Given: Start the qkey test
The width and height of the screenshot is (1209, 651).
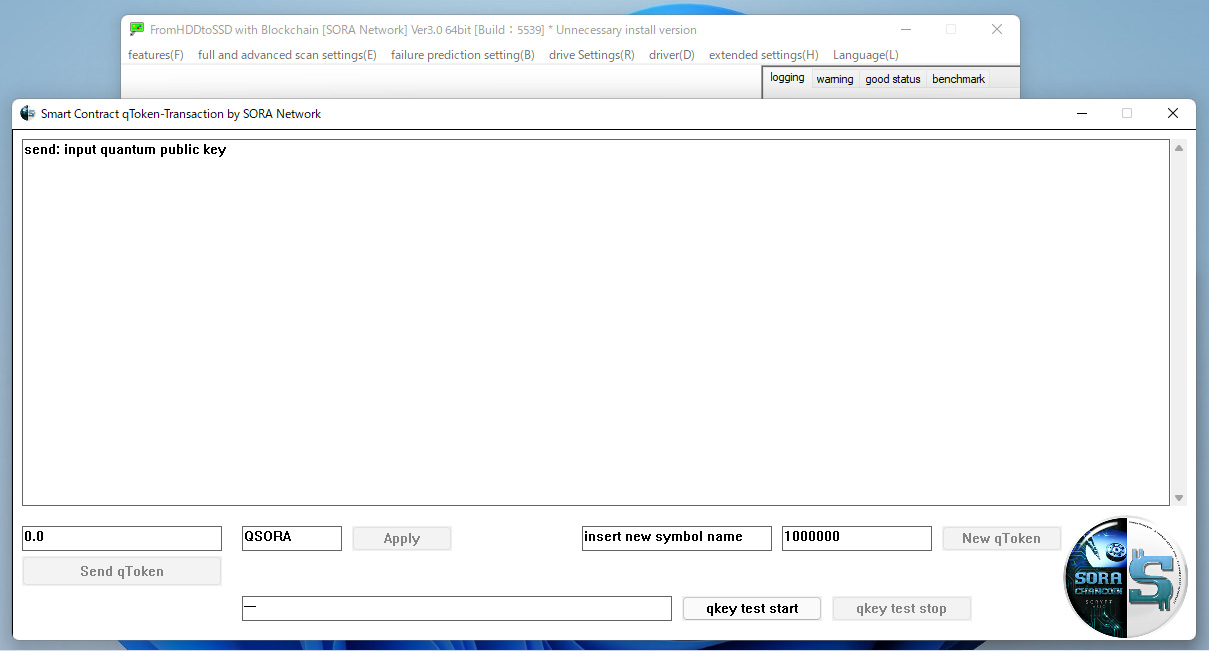Looking at the screenshot, I should point(752,608).
